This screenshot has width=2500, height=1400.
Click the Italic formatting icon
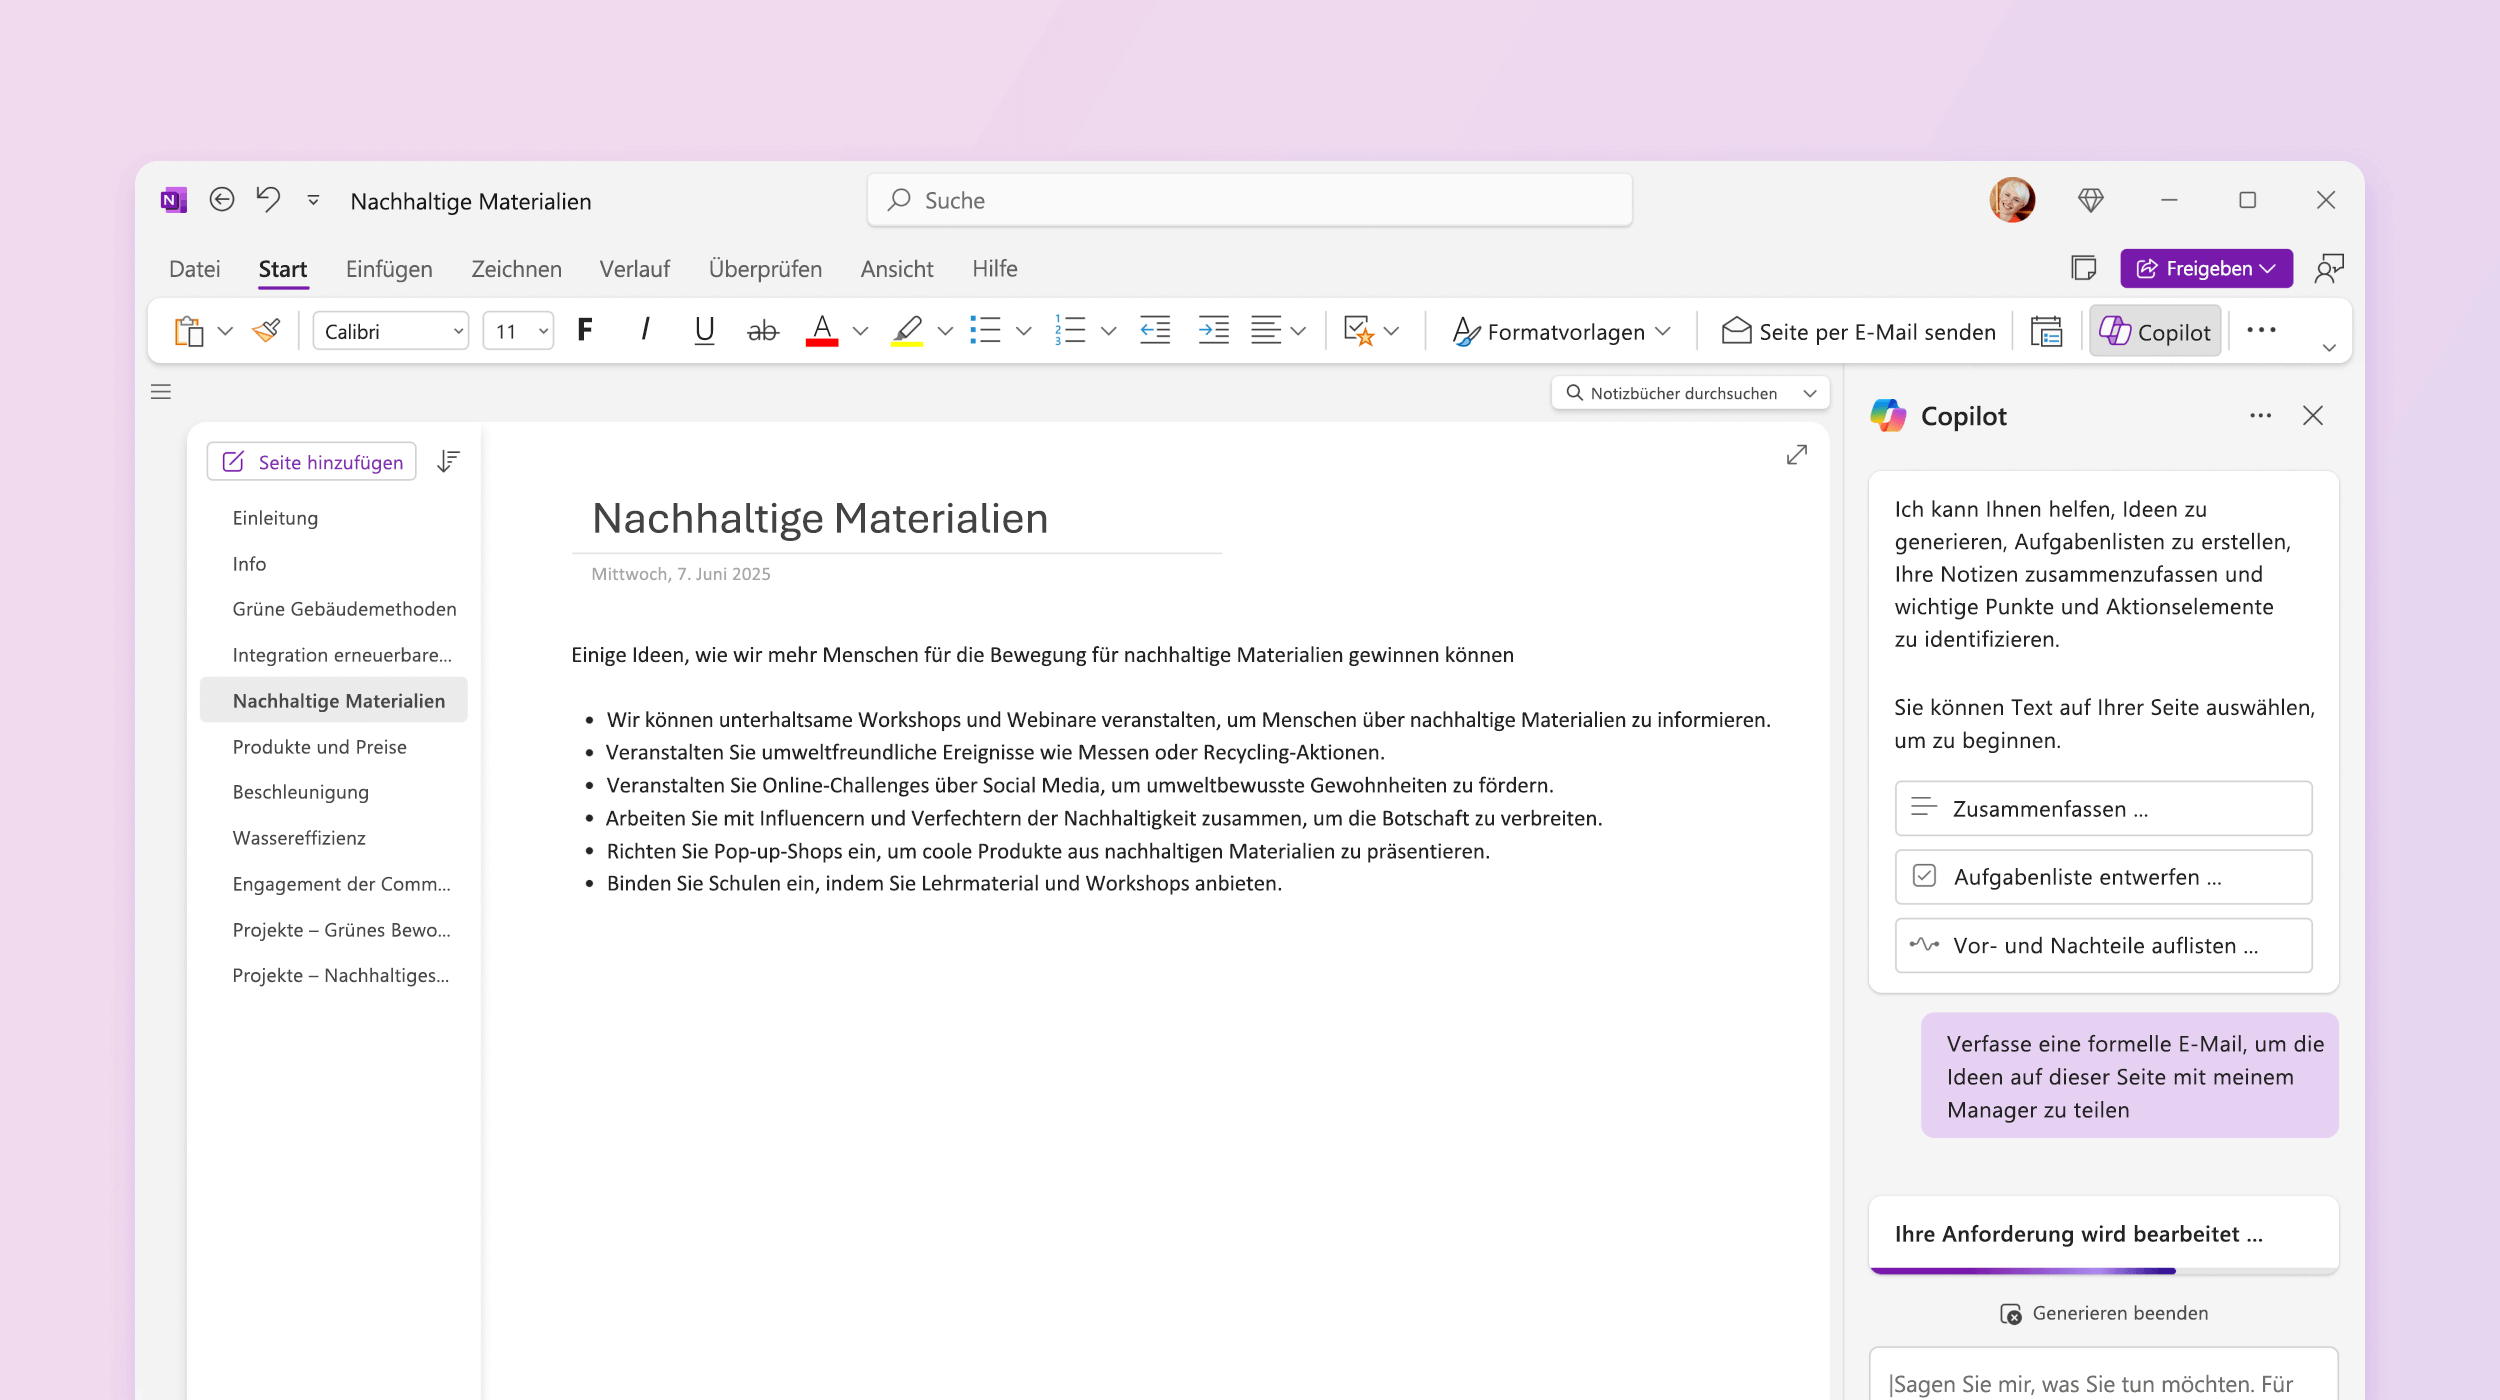click(x=644, y=330)
